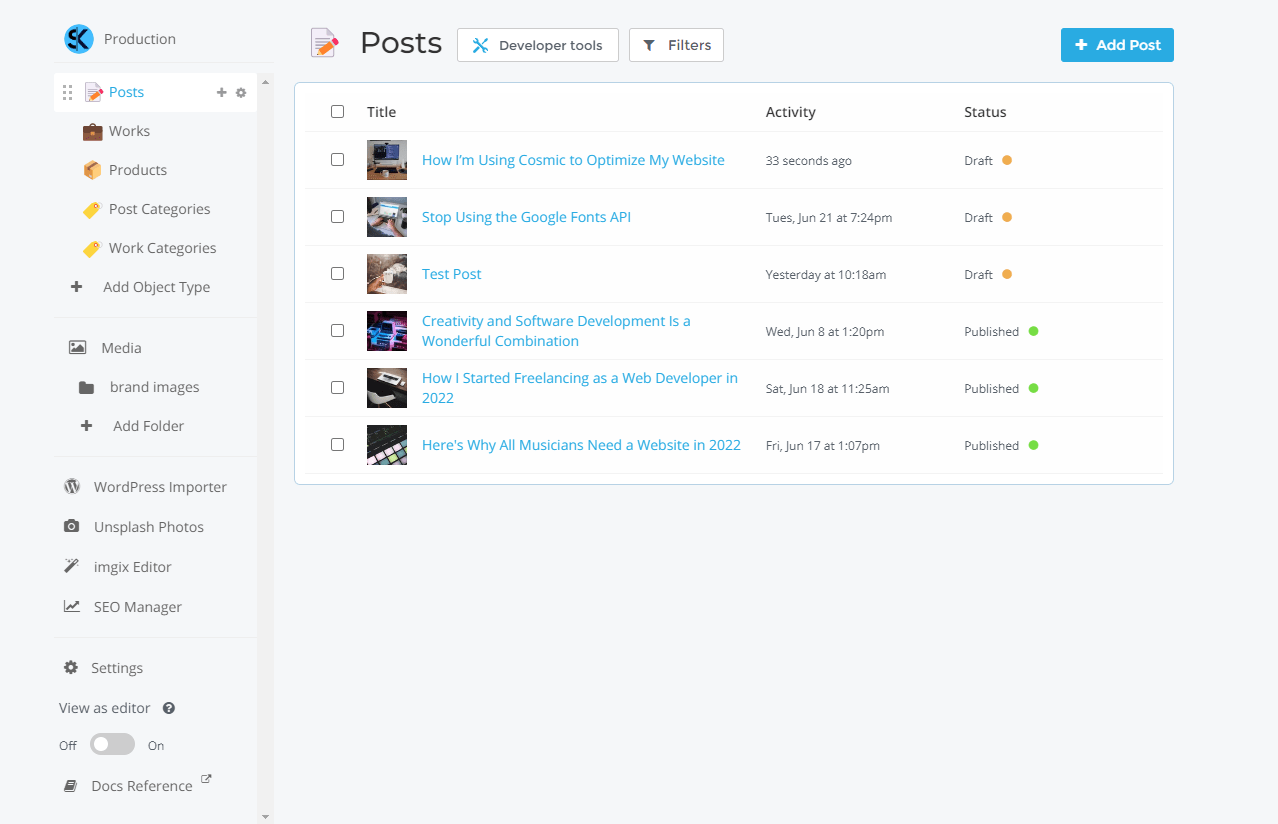The width and height of the screenshot is (1278, 824).
Task: Go to Work Categories in sidebar
Action: point(162,248)
